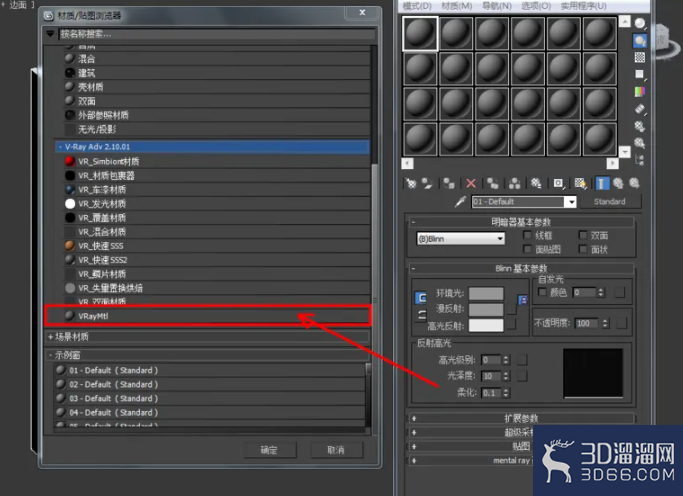Click Go Forward to Sibling icon
Viewport: 683px width, 496px height.
(634, 183)
